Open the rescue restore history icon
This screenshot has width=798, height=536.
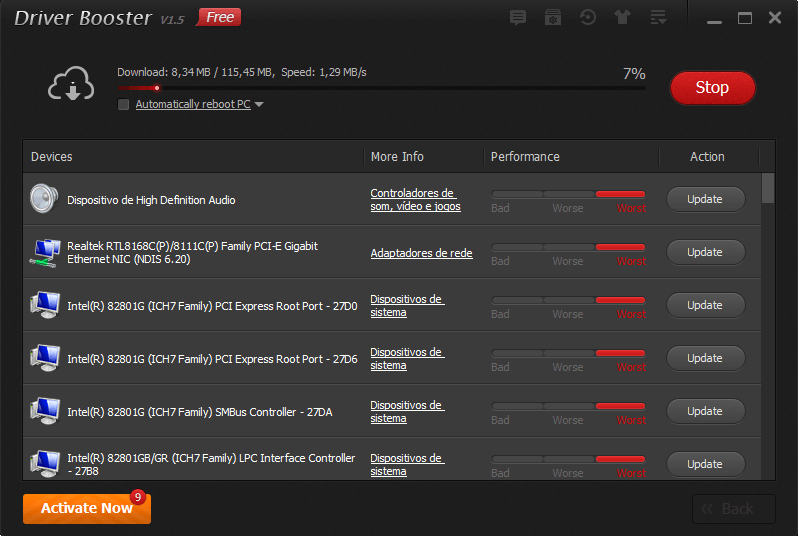(x=588, y=18)
